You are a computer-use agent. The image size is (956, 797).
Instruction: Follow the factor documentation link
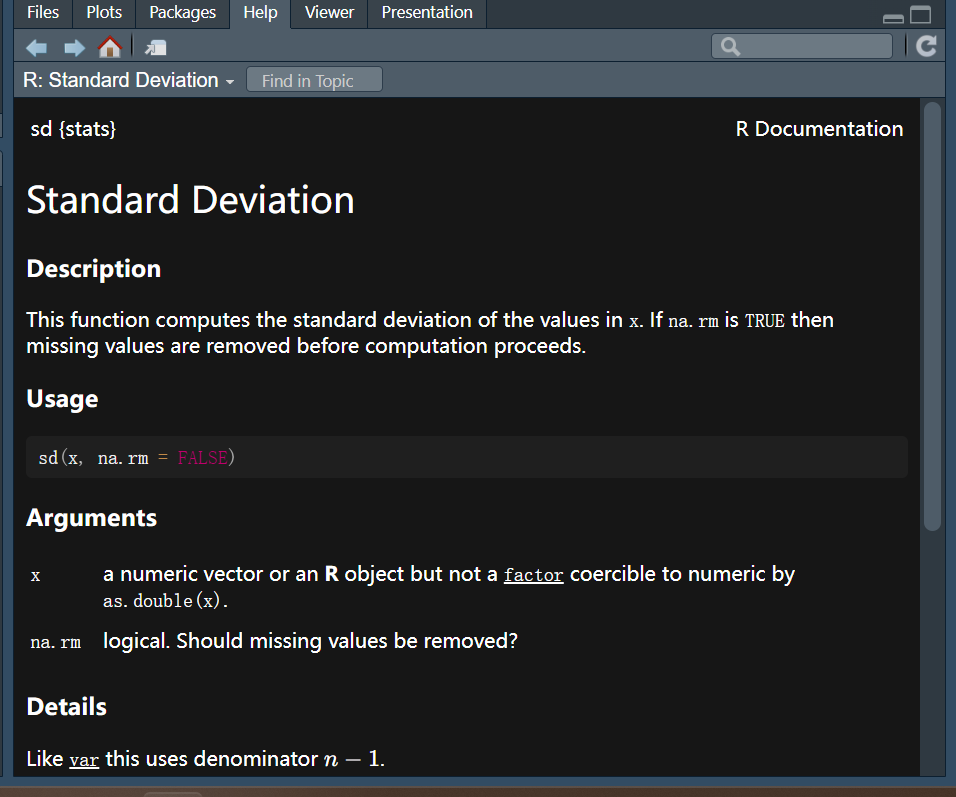click(533, 575)
